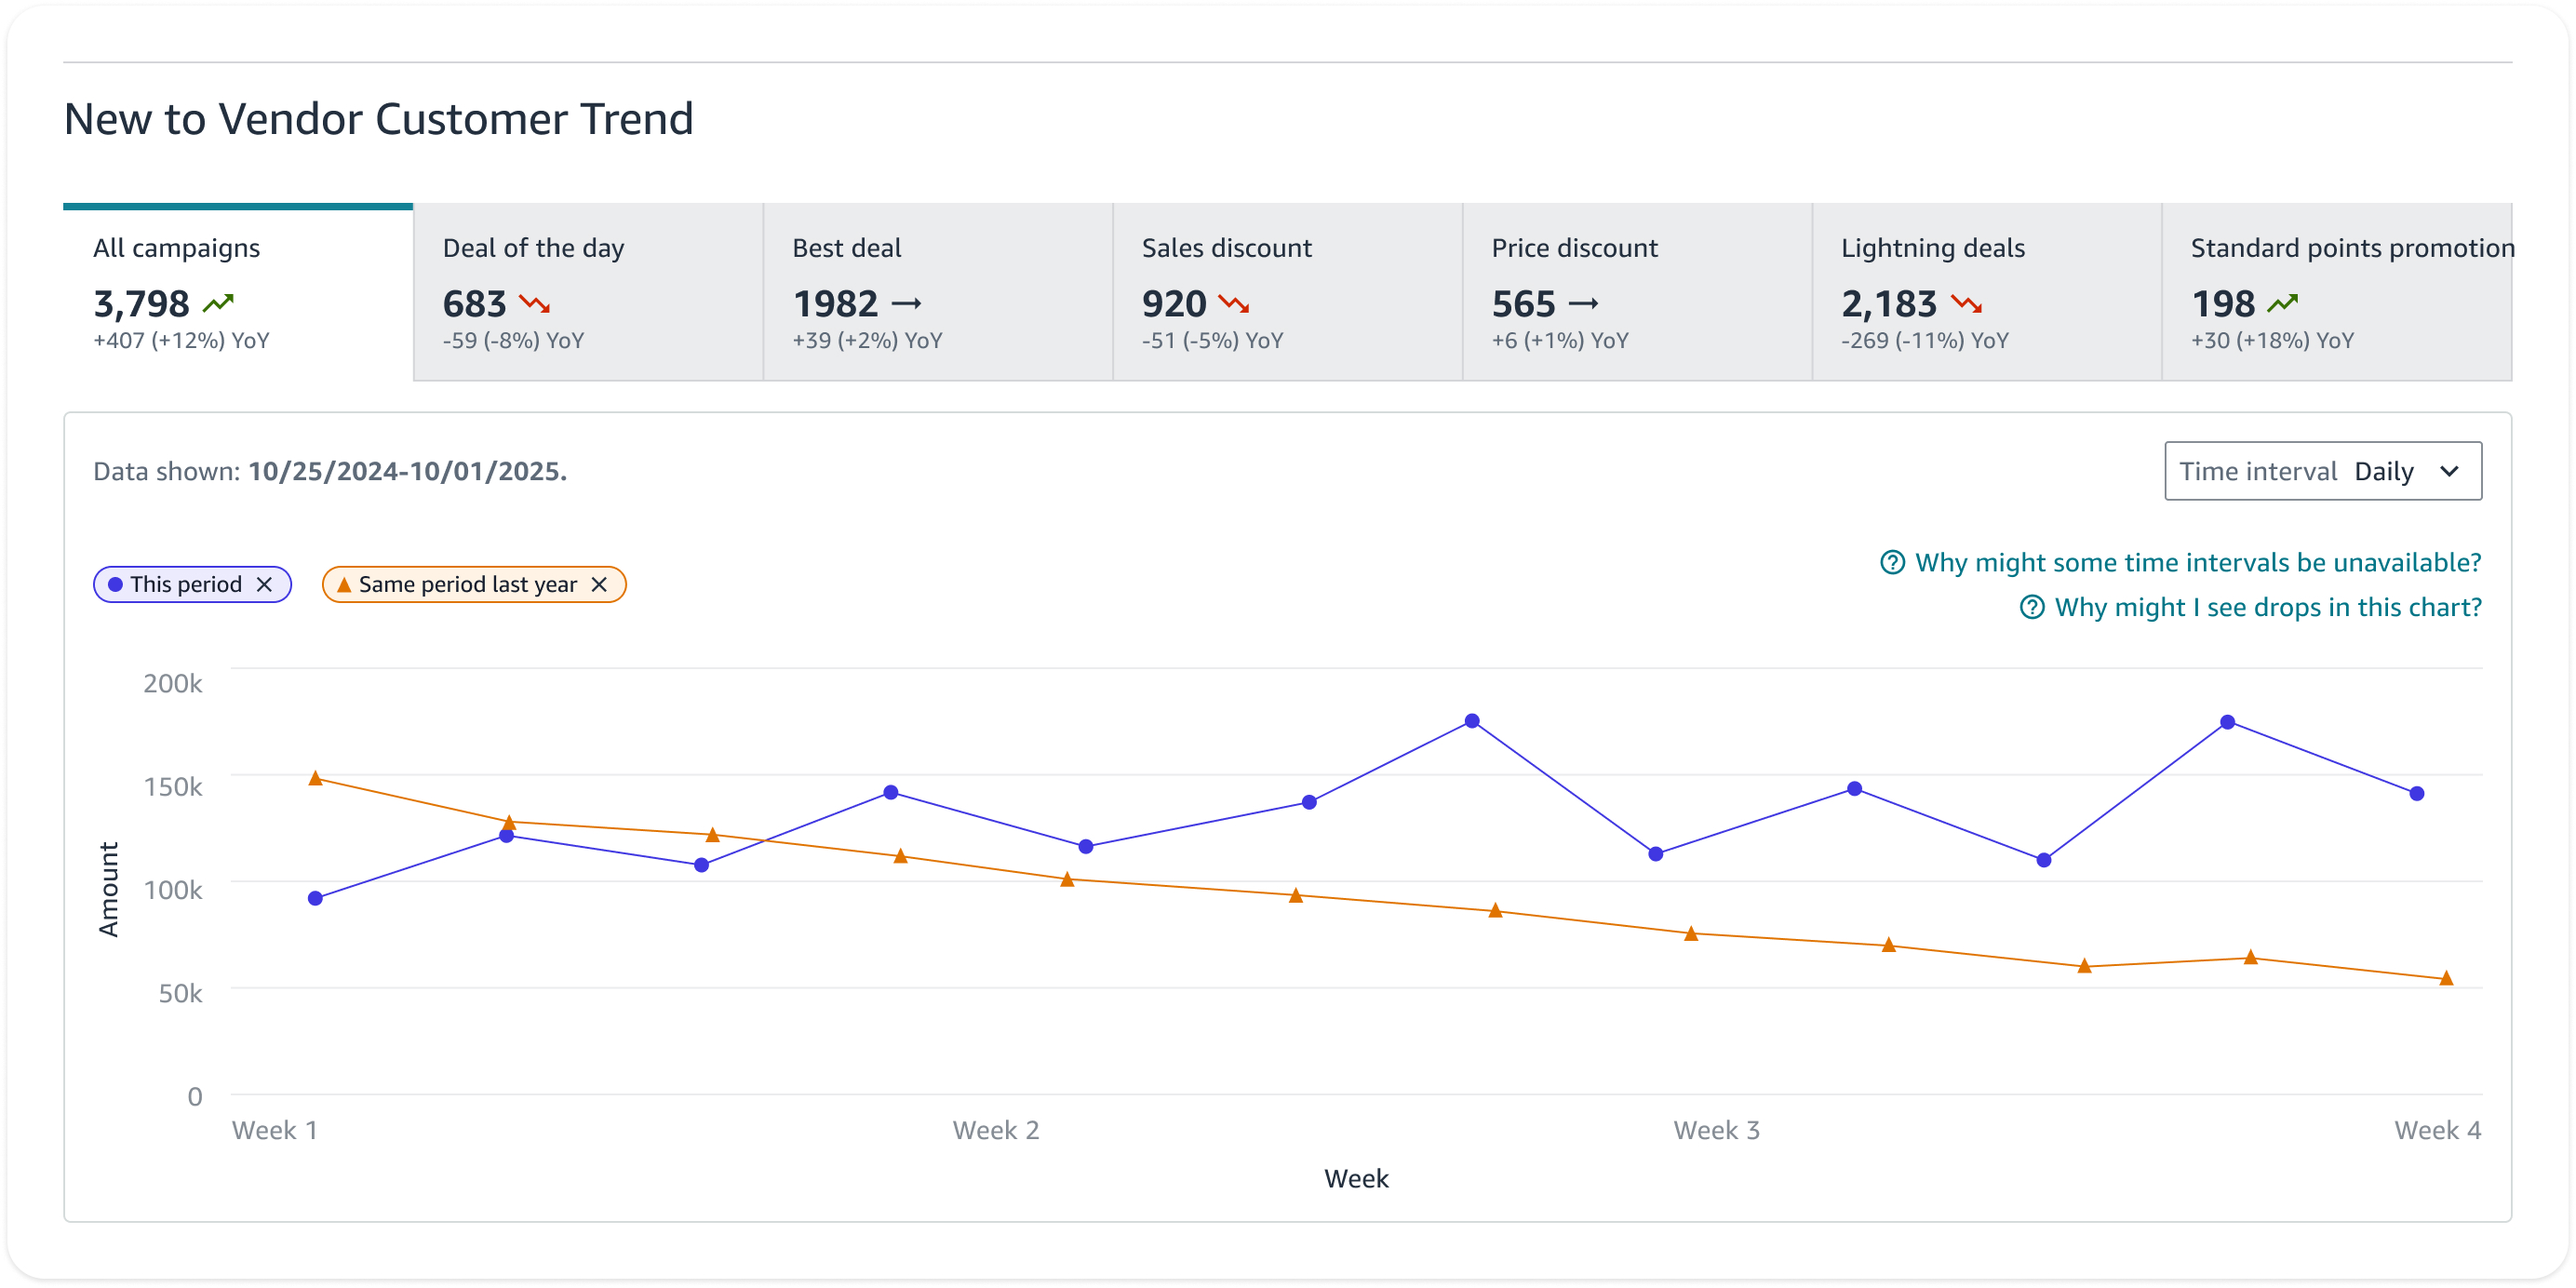Switch to Deal of the day tab
Screen dimensions: 2576x1288
pos(588,292)
